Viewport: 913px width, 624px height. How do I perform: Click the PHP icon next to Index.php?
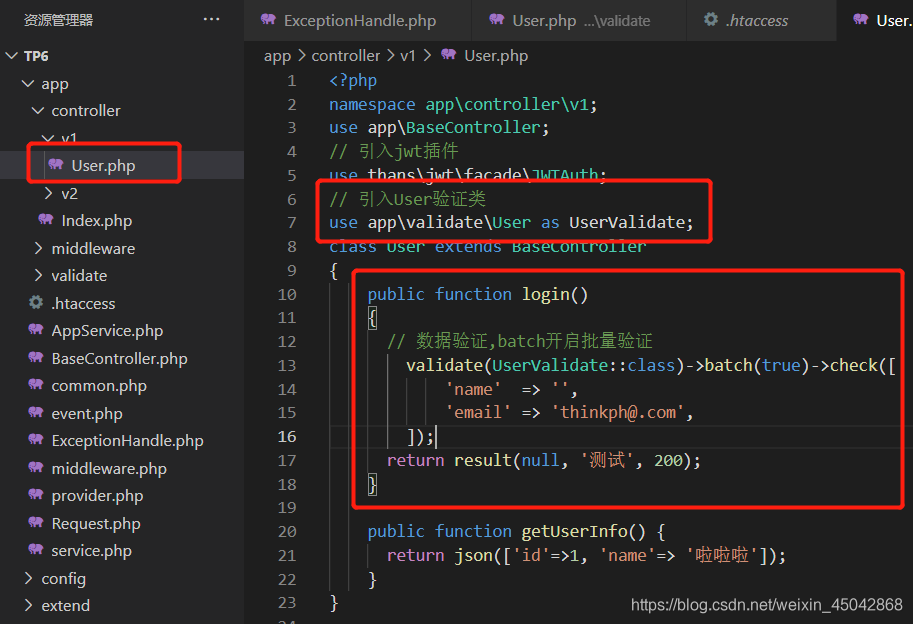[x=46, y=220]
